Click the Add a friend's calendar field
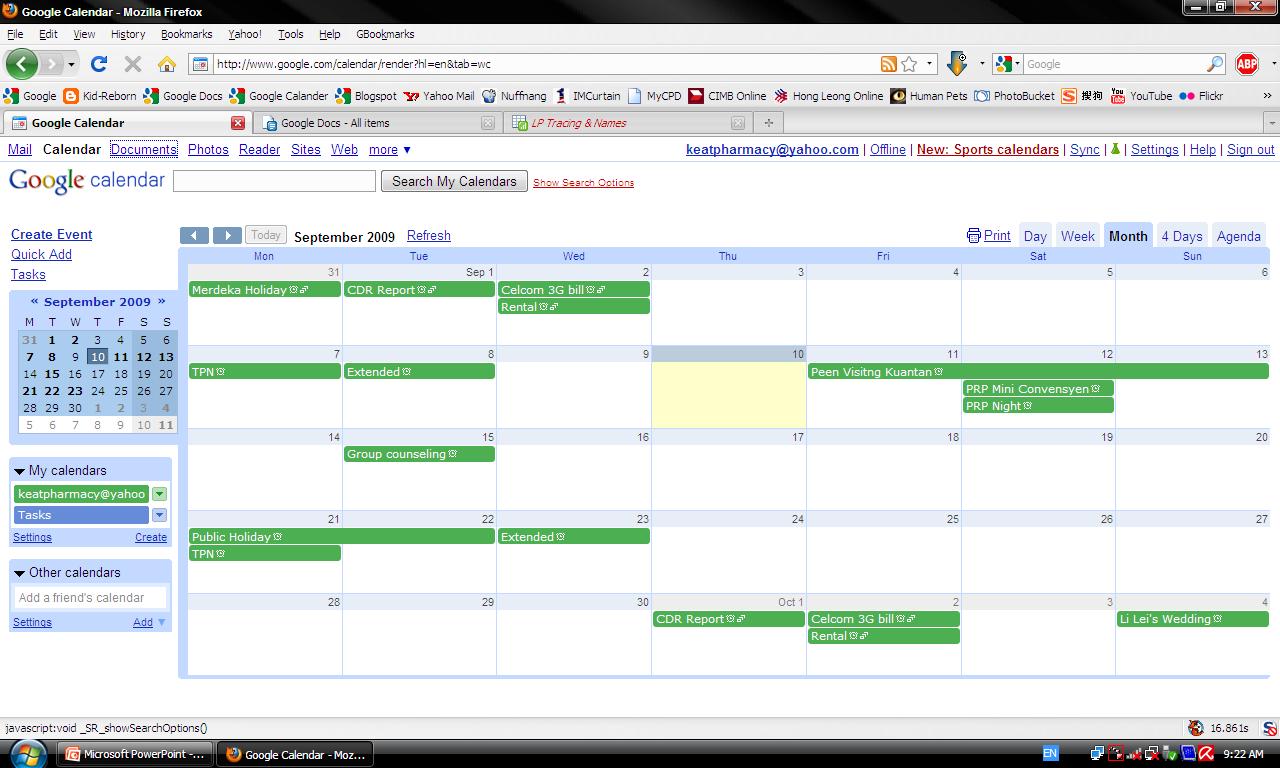This screenshot has height=768, width=1280. (x=90, y=598)
